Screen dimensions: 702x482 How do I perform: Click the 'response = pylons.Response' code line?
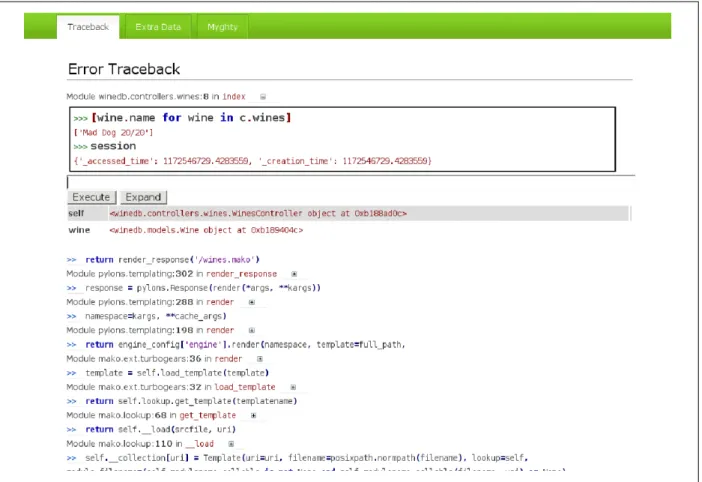(203, 288)
